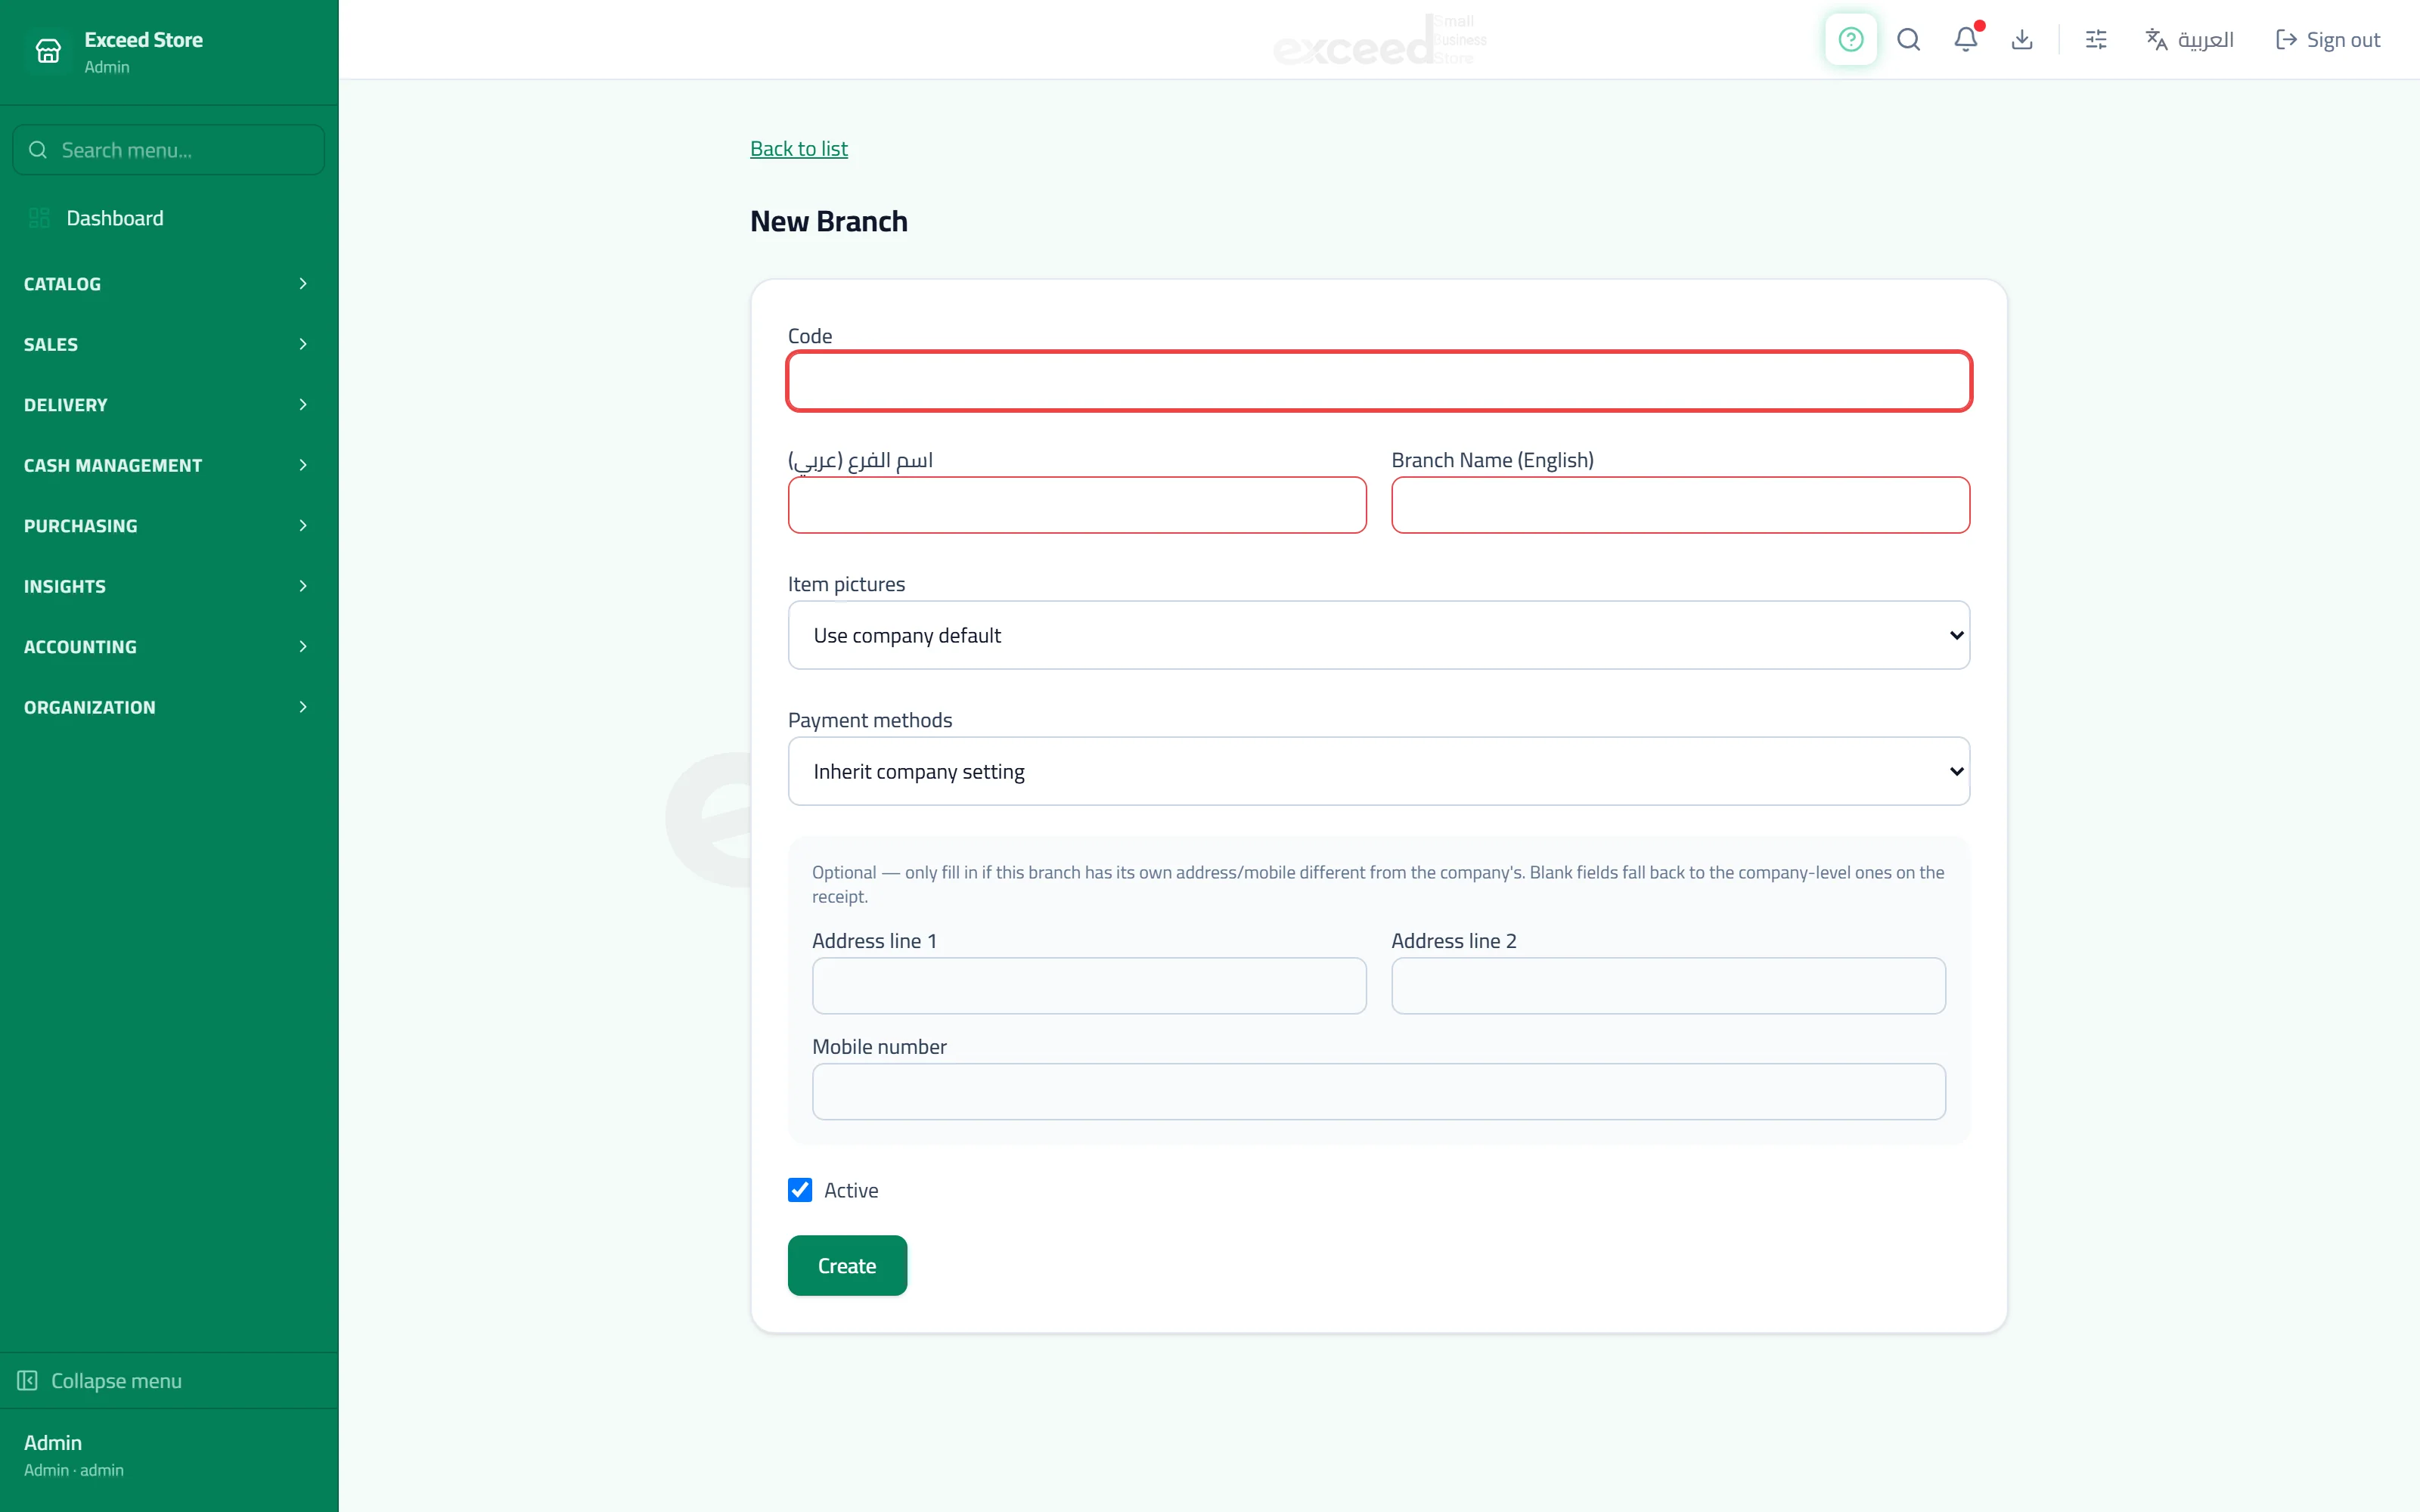Open the notifications bell
2420x1512 pixels.
click(1966, 40)
